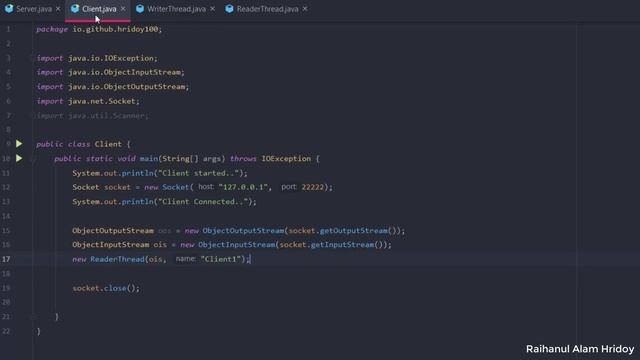This screenshot has height=360, width=640.
Task: Run the Client class via gutter arrow
Action: (19, 144)
